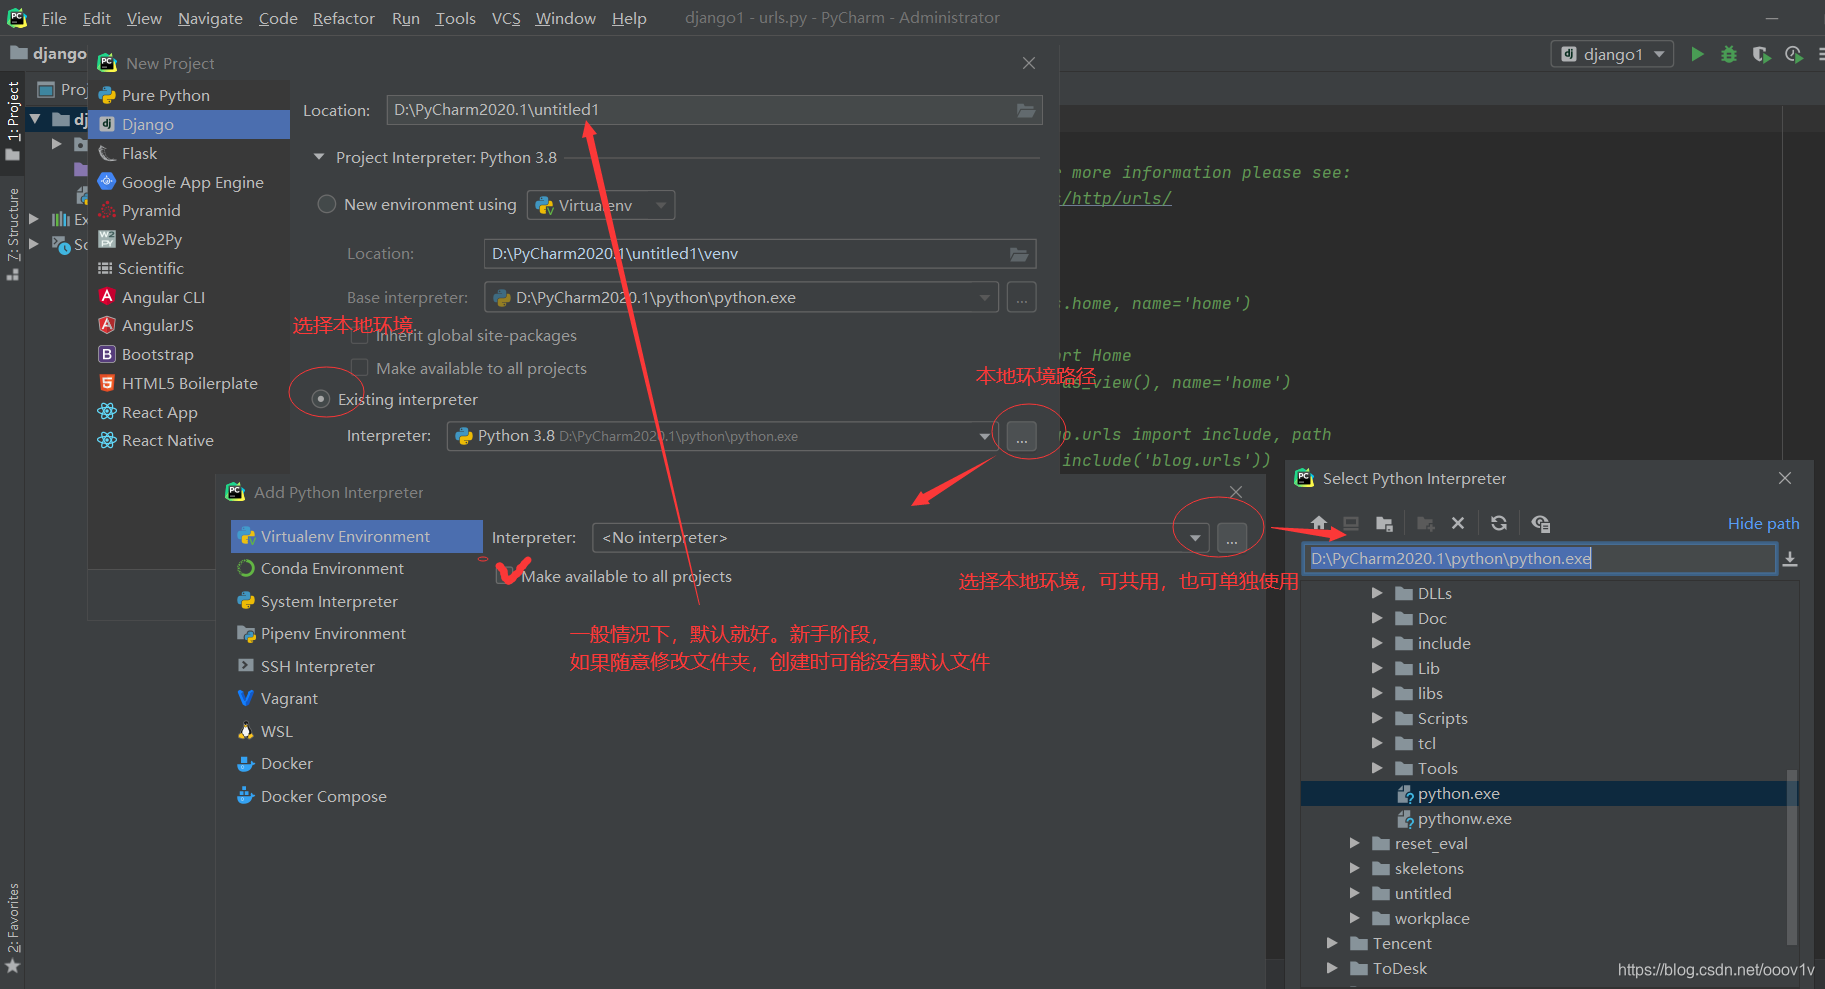Toggle show hidden files in interpreter chooser
Screen dimensions: 1825x989
coord(1540,523)
